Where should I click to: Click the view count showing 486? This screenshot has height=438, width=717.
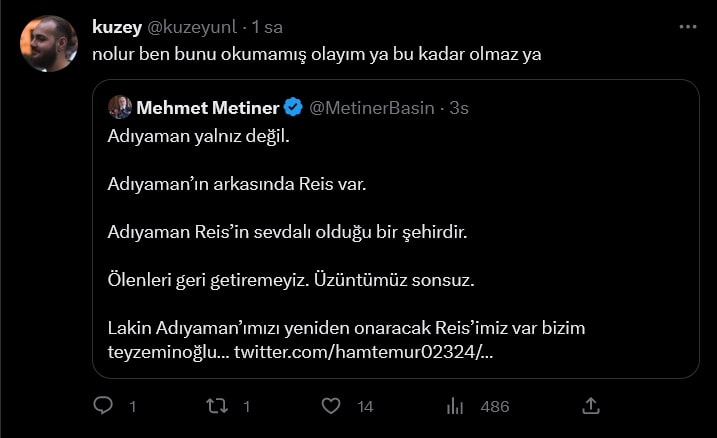(x=494, y=406)
